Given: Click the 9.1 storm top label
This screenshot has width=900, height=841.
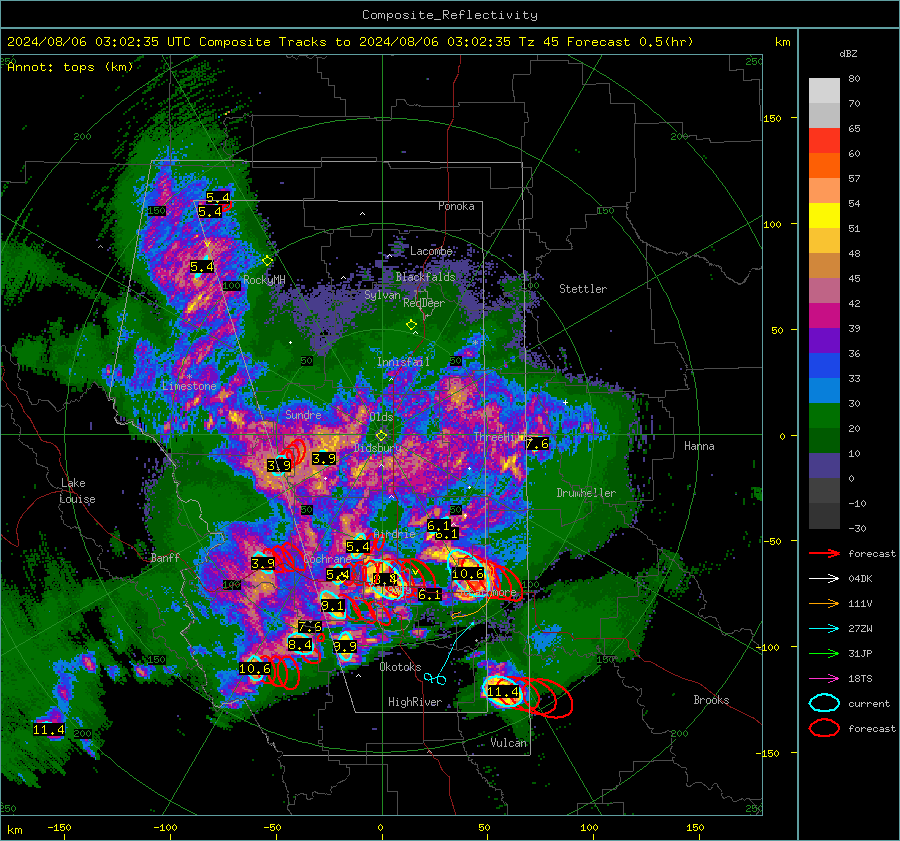Looking at the screenshot, I should [x=333, y=606].
